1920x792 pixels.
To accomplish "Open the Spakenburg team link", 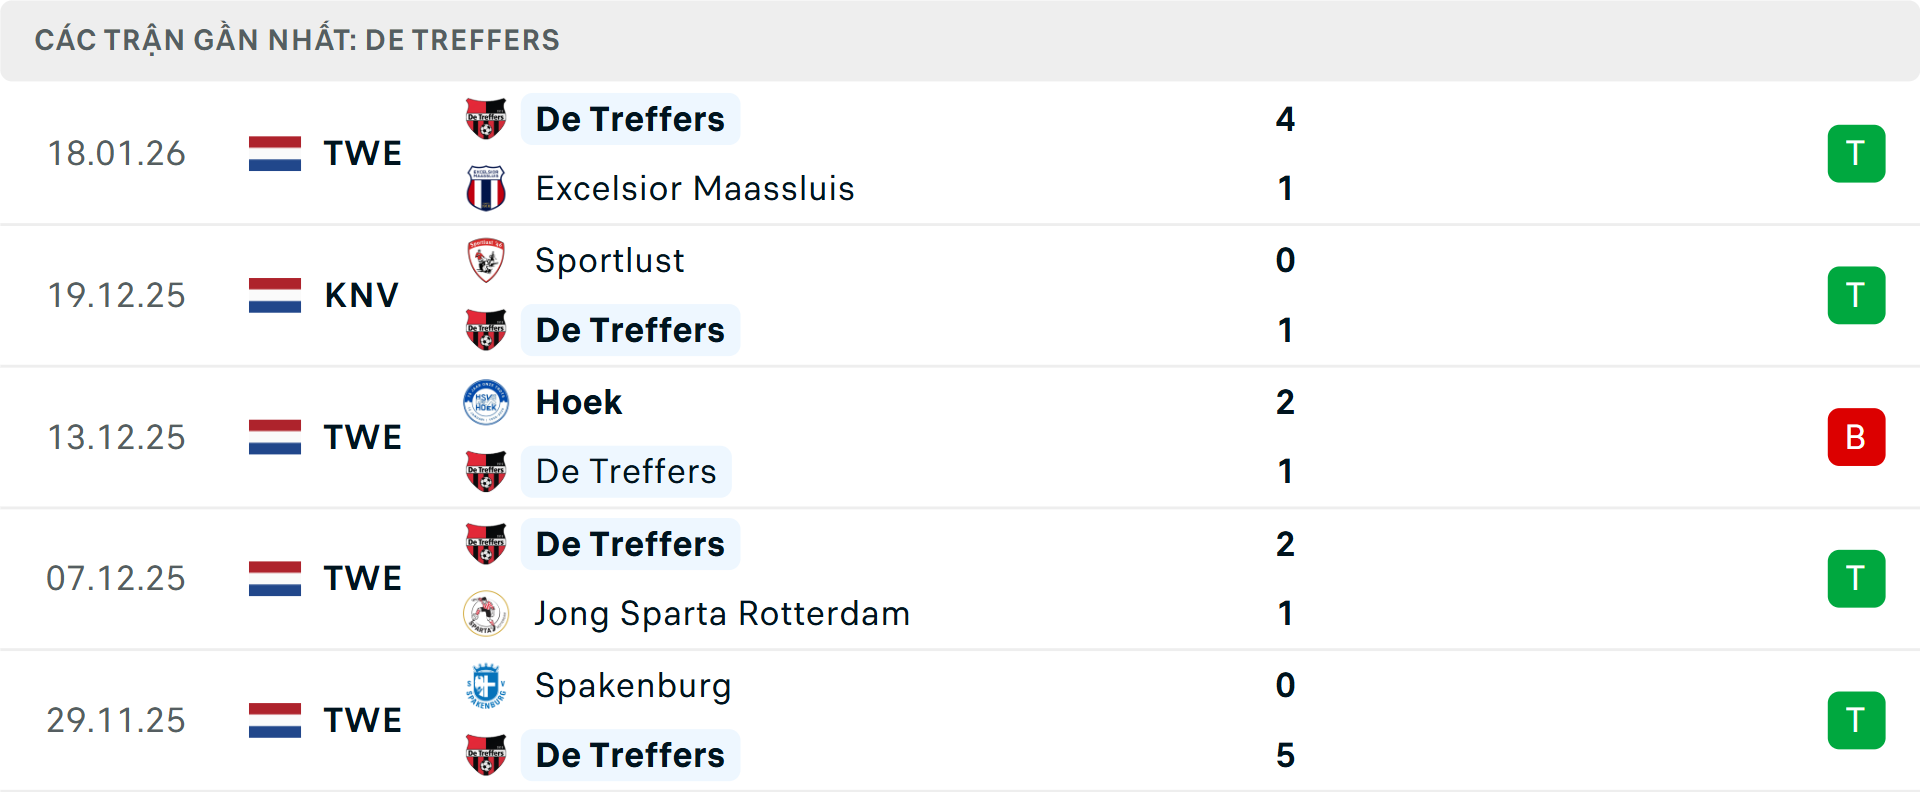I will (x=633, y=686).
